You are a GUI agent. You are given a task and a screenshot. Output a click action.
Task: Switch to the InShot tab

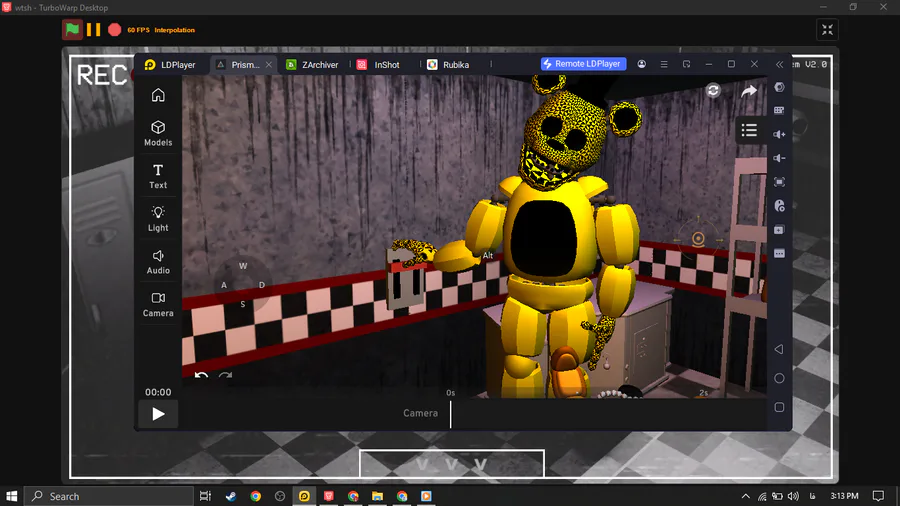tap(379, 65)
